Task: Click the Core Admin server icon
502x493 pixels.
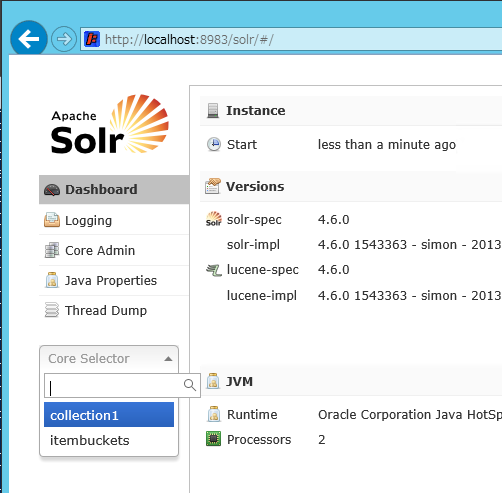Action: 52,250
